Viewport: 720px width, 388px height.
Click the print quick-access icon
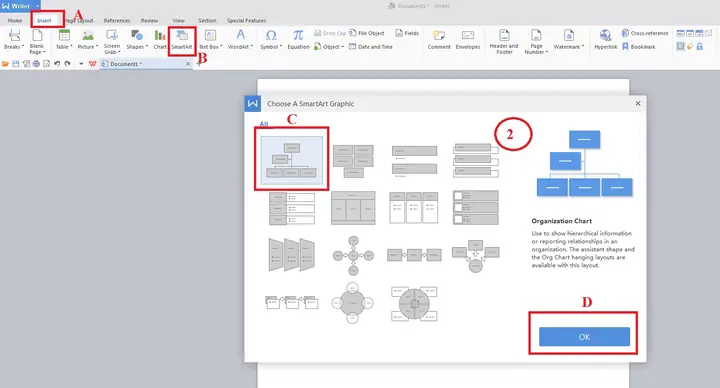pos(36,64)
